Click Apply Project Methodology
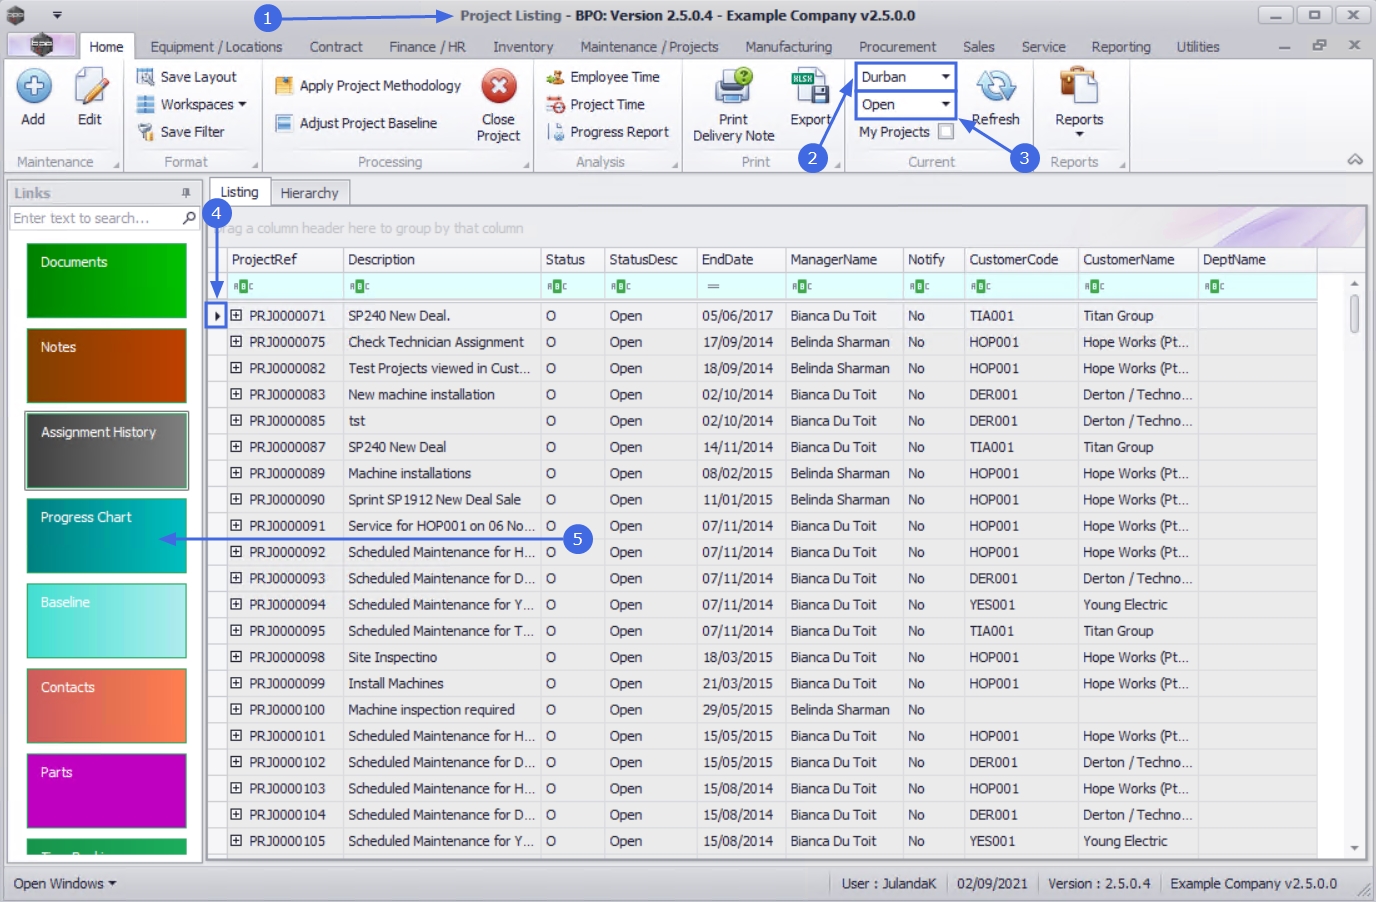Viewport: 1376px width, 902px height. [379, 86]
